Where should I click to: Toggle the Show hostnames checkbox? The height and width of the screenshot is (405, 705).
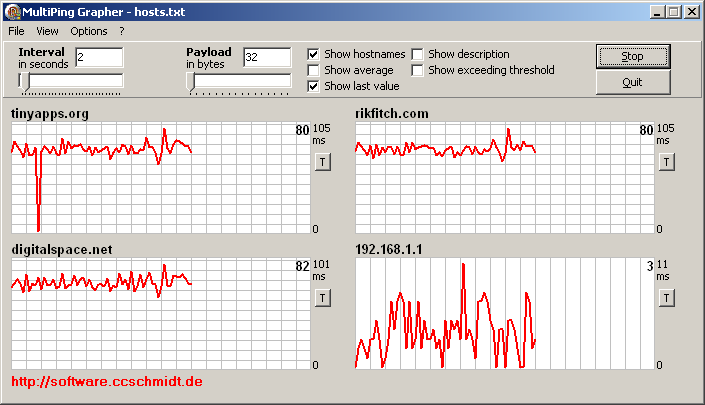click(314, 54)
